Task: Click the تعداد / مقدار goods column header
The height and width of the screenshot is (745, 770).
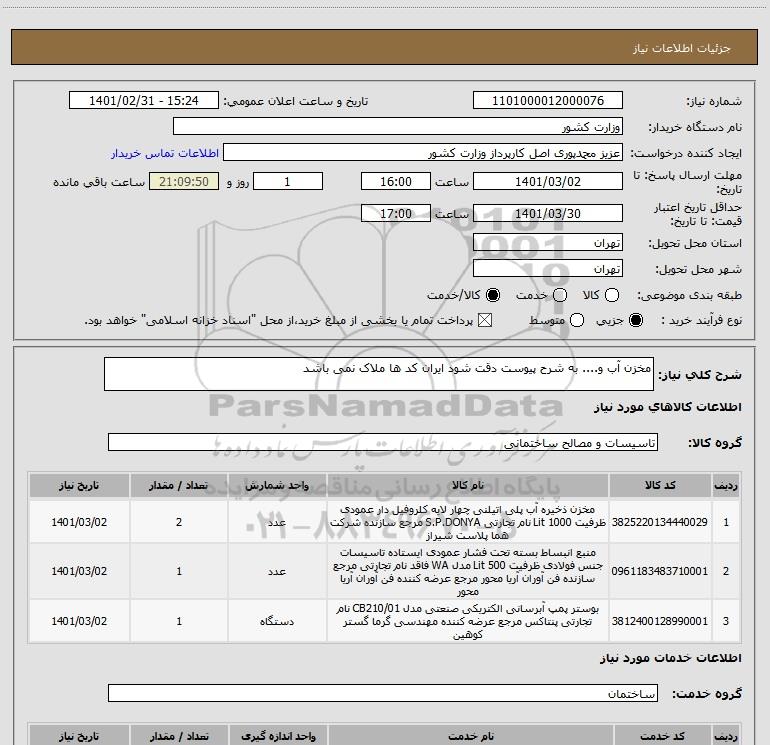Action: (179, 485)
